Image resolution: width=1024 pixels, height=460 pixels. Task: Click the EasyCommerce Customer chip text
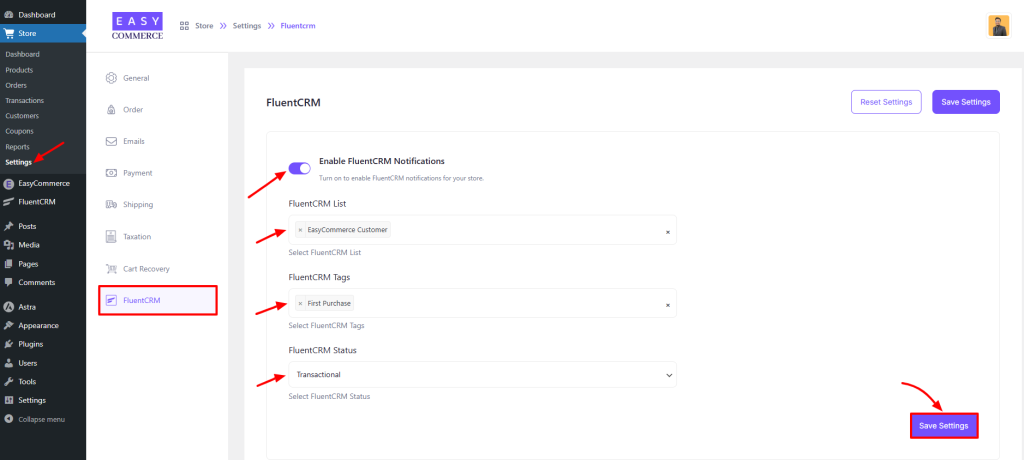[x=347, y=230]
